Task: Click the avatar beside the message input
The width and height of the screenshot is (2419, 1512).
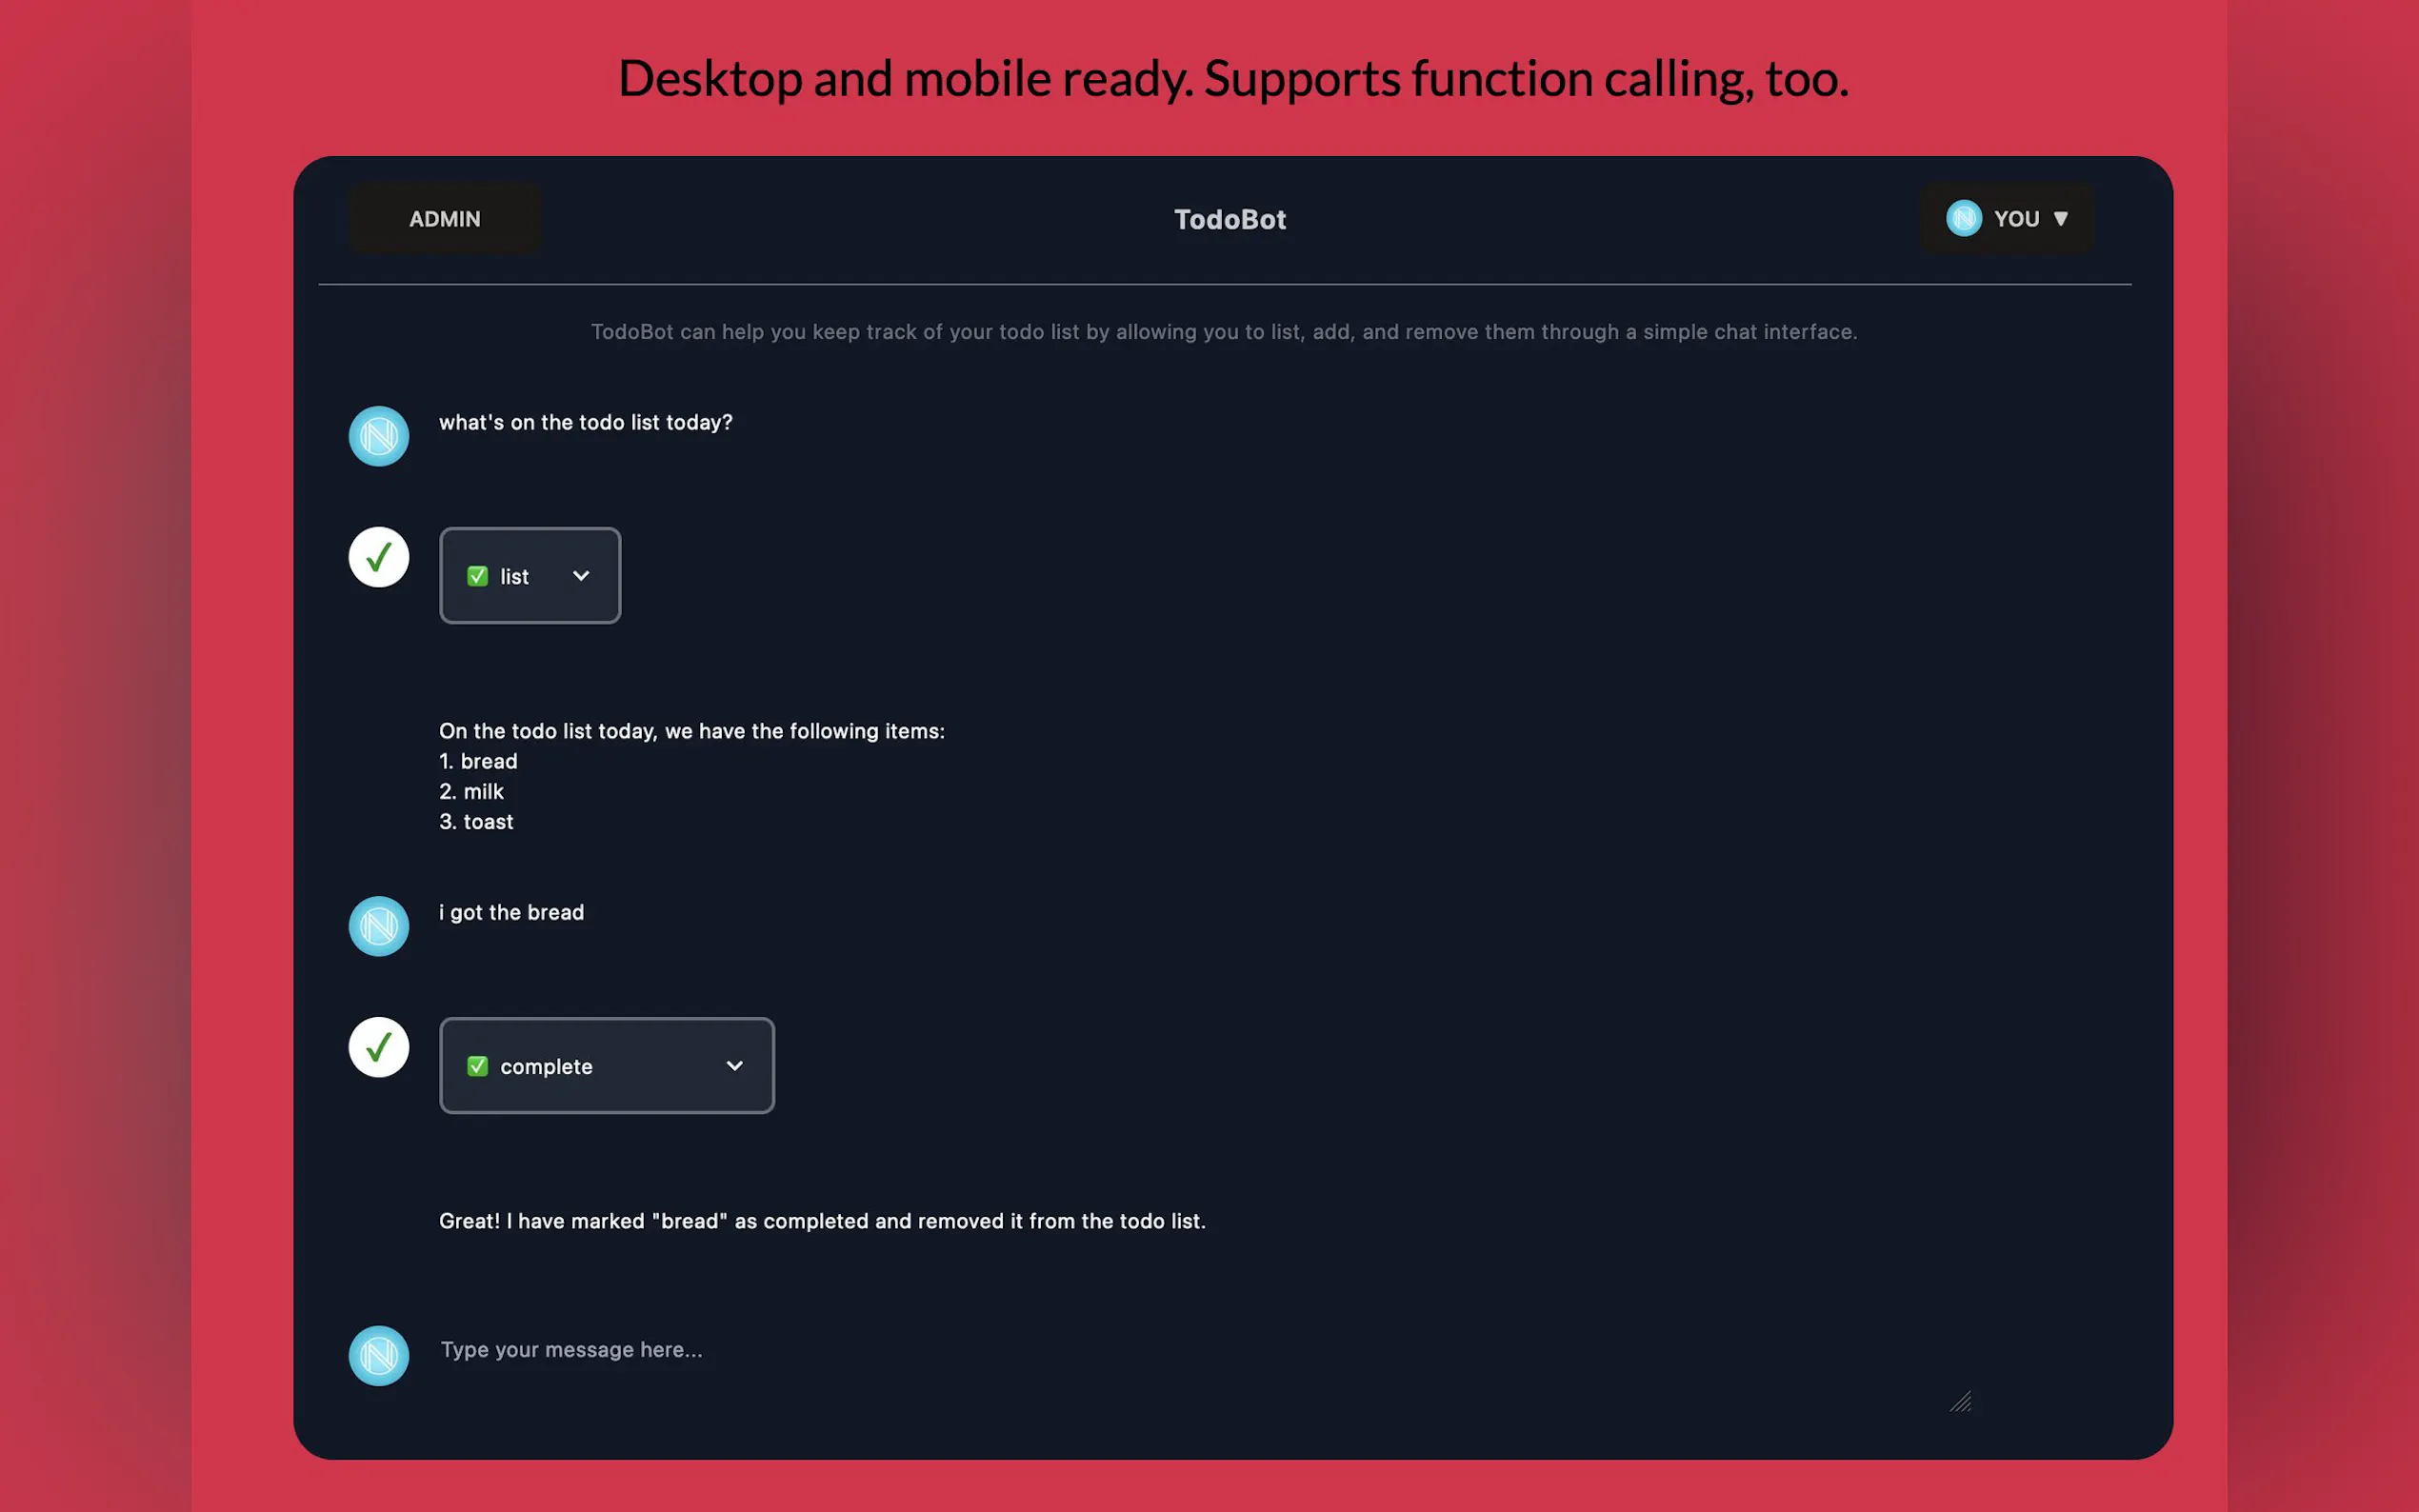Action: pyautogui.click(x=378, y=1356)
